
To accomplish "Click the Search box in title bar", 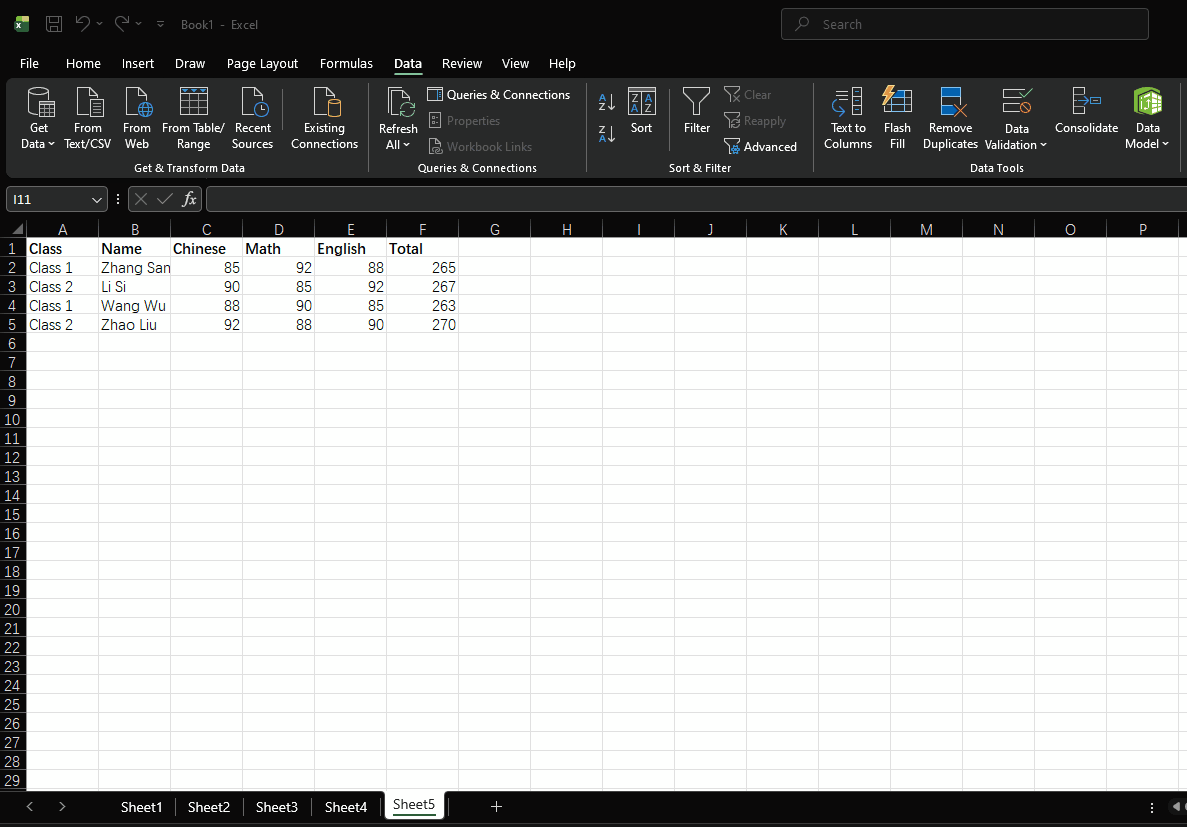I will click(965, 24).
